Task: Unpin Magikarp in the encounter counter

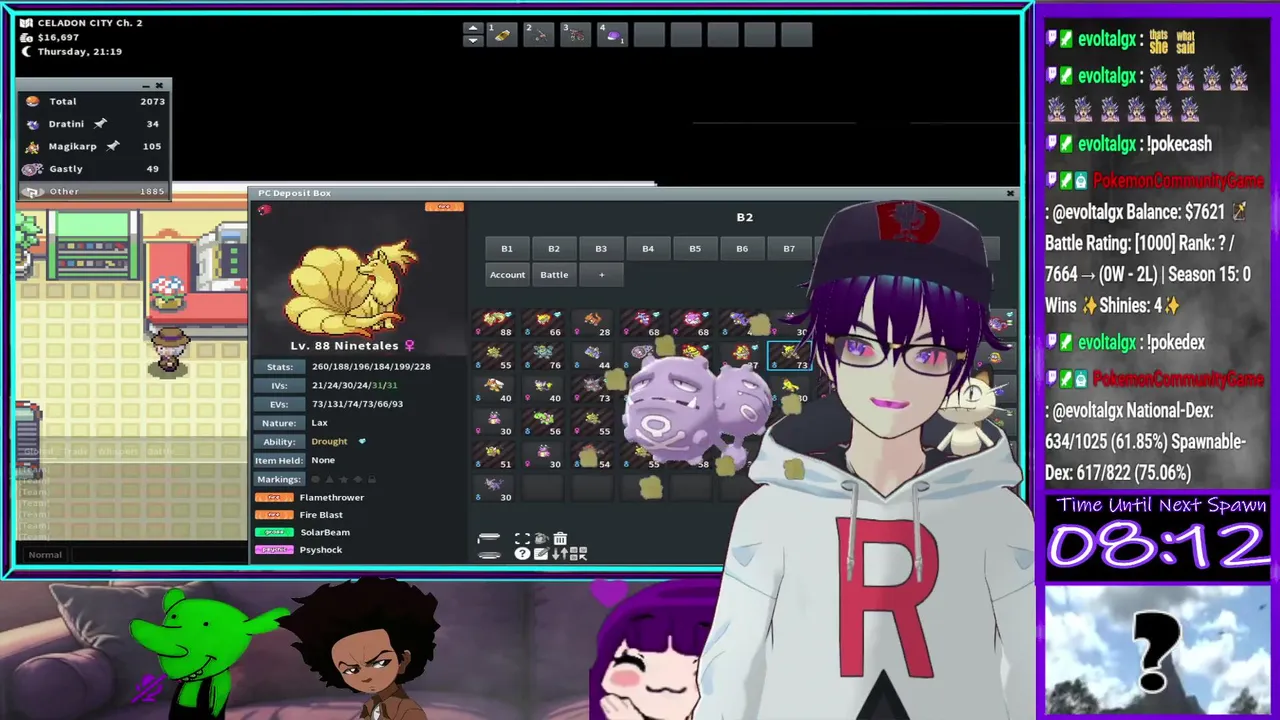Action: (113, 146)
